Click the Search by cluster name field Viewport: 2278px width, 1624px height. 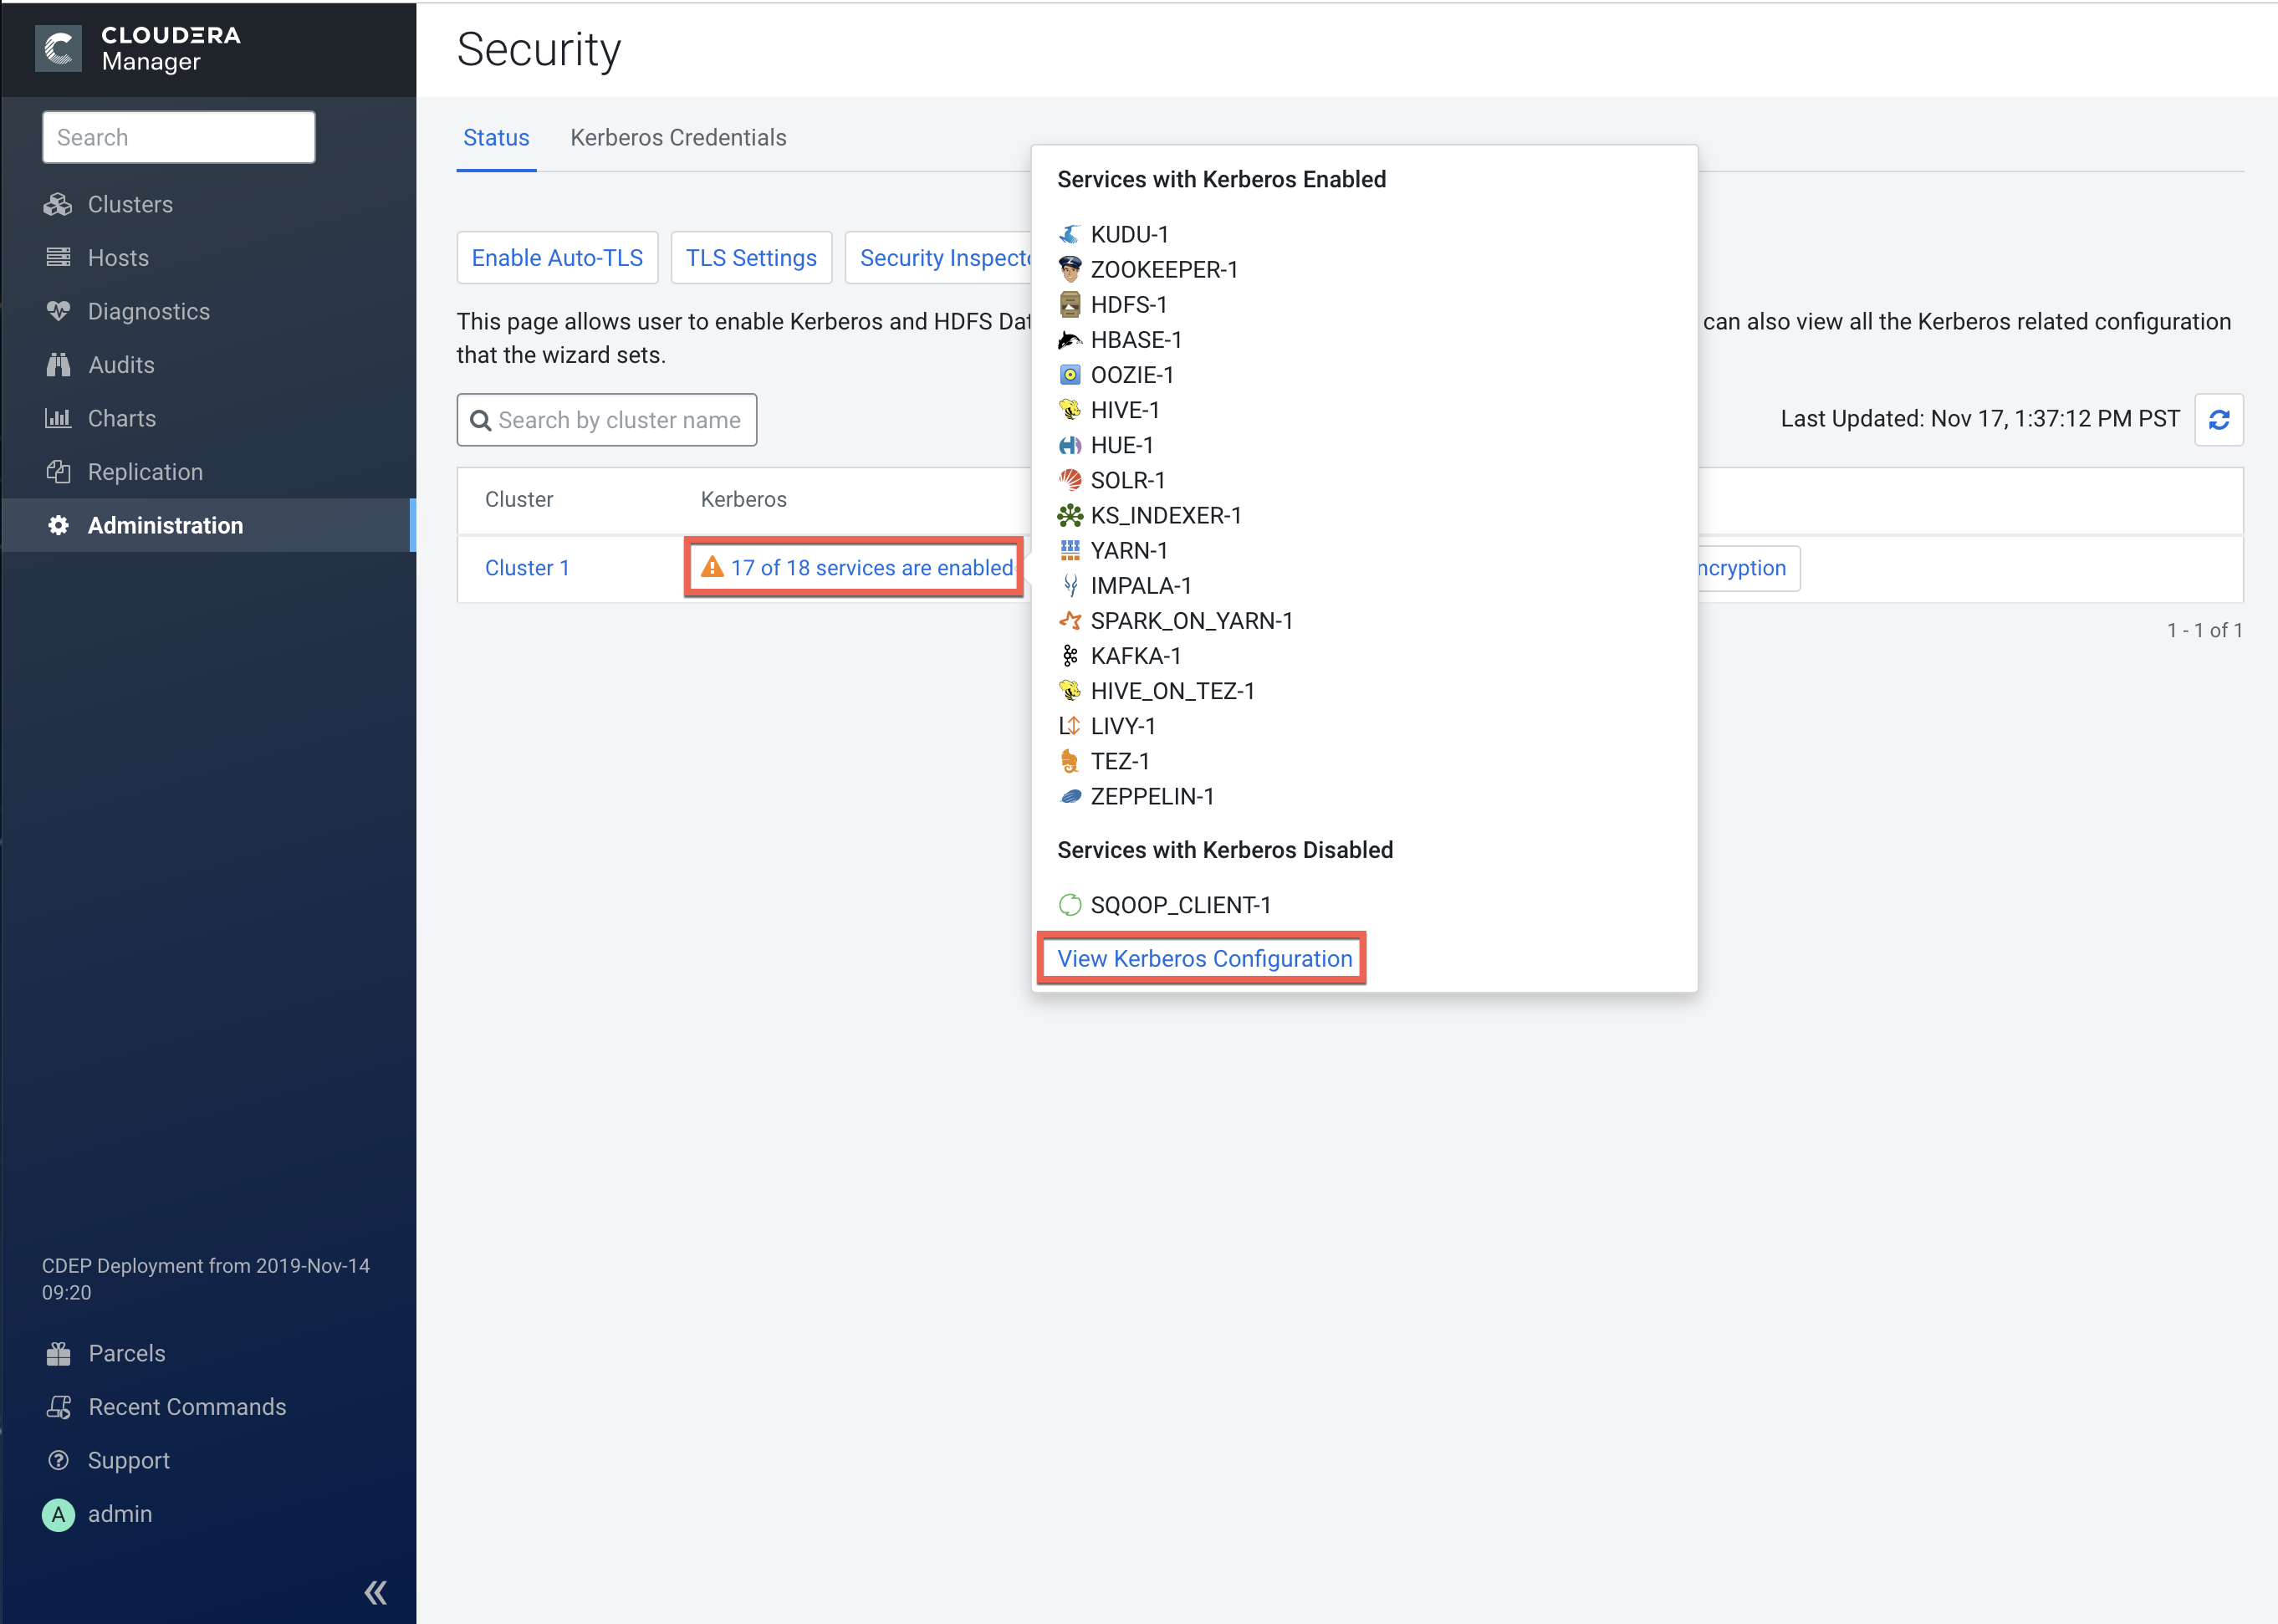coord(618,420)
